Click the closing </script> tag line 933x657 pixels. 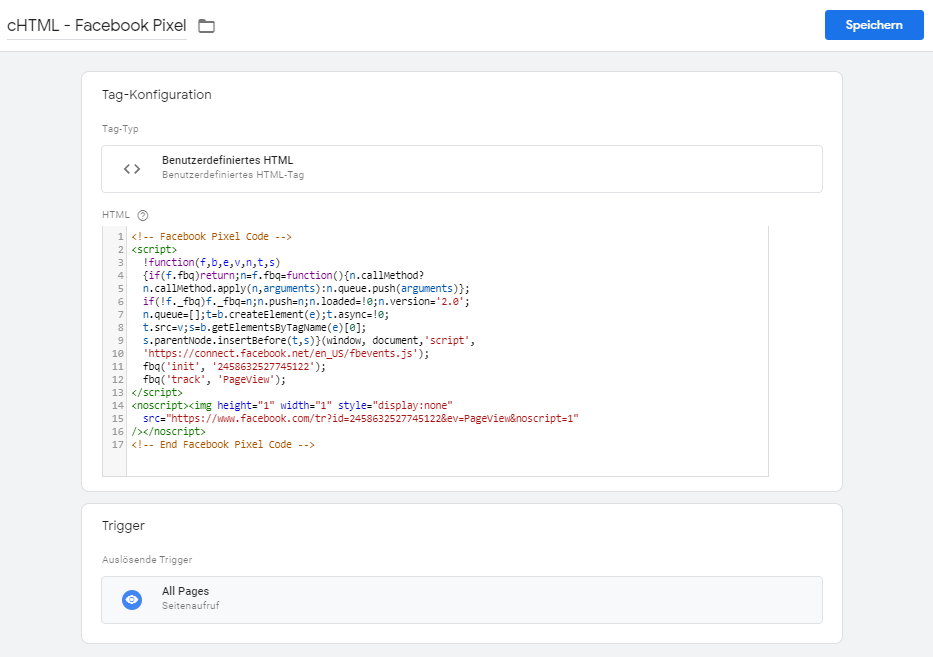(157, 393)
